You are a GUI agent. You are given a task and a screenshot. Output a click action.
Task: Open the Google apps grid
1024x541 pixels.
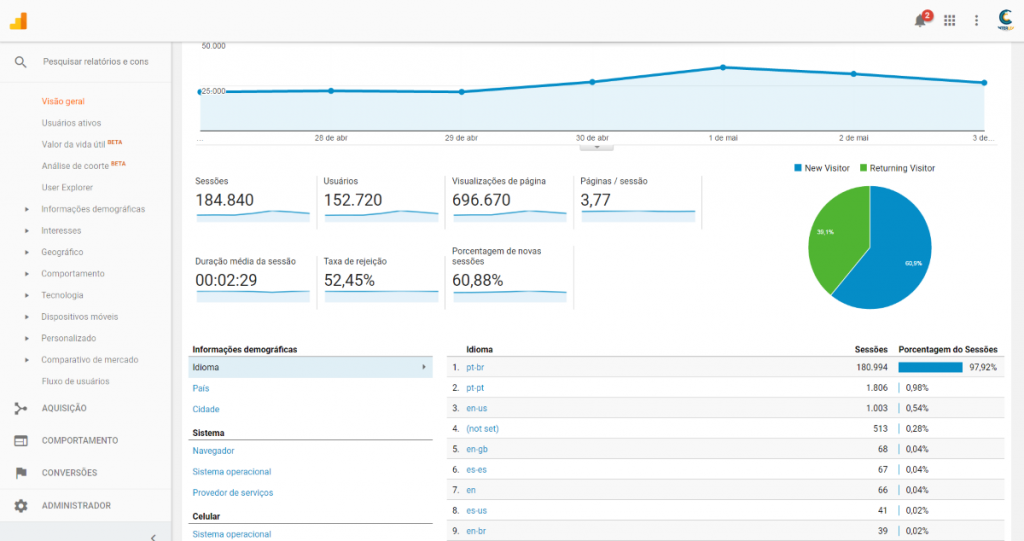click(x=949, y=20)
